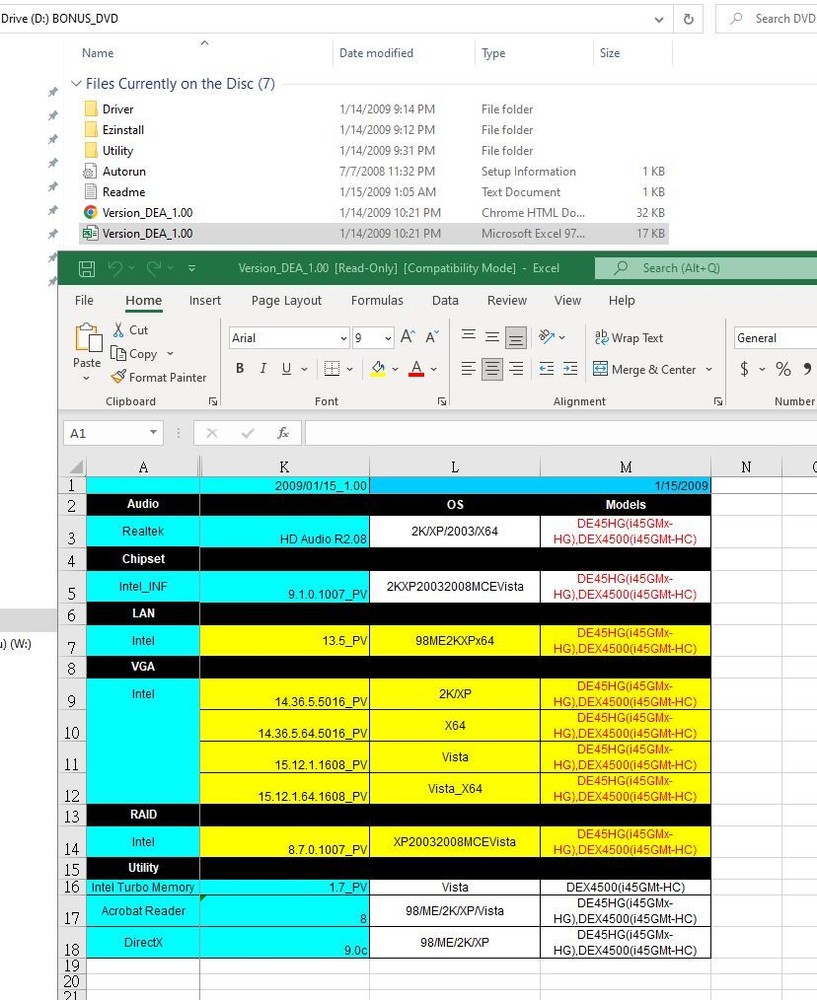Screen dimensions: 817x1000
Task: Expand the Merge & Center dropdown arrow
Action: [709, 369]
